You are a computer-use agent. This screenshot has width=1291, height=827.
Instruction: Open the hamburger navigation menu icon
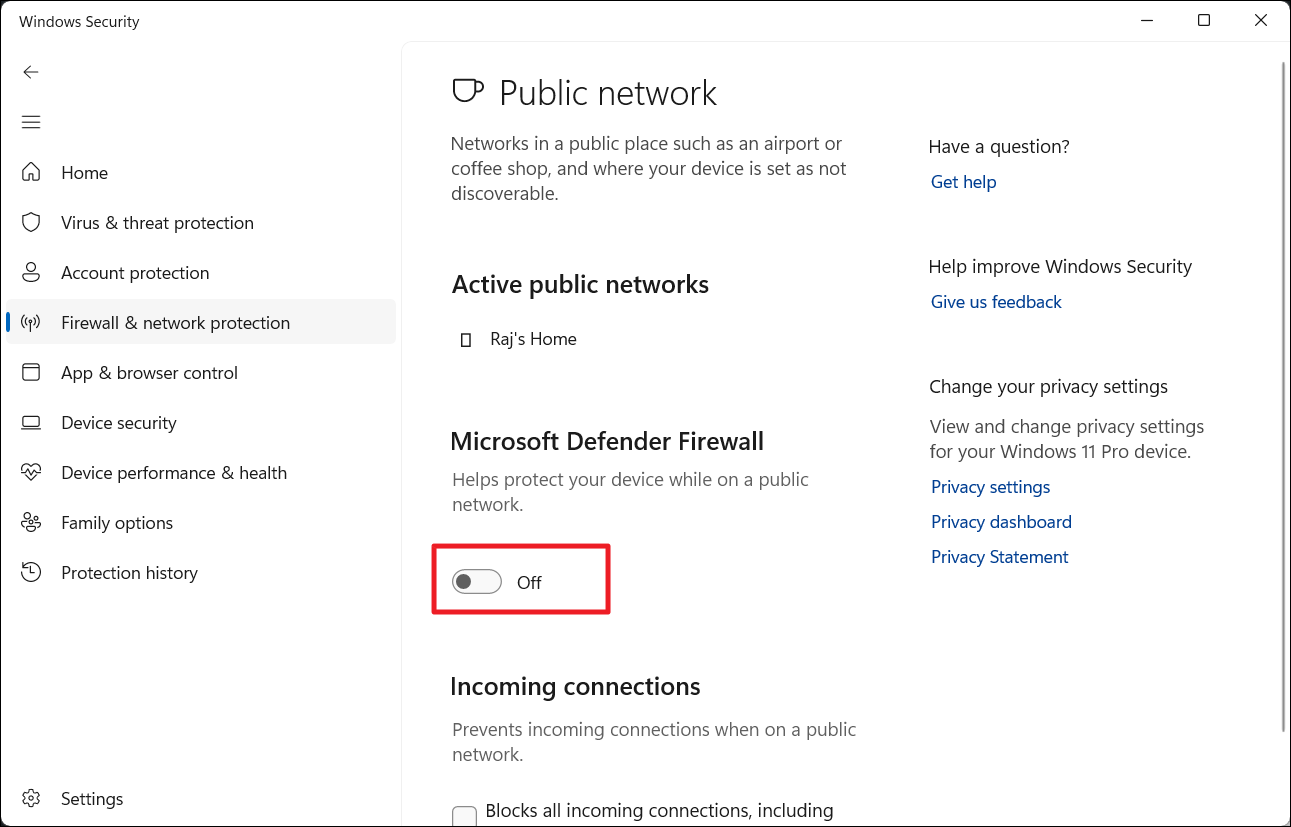pyautogui.click(x=31, y=122)
